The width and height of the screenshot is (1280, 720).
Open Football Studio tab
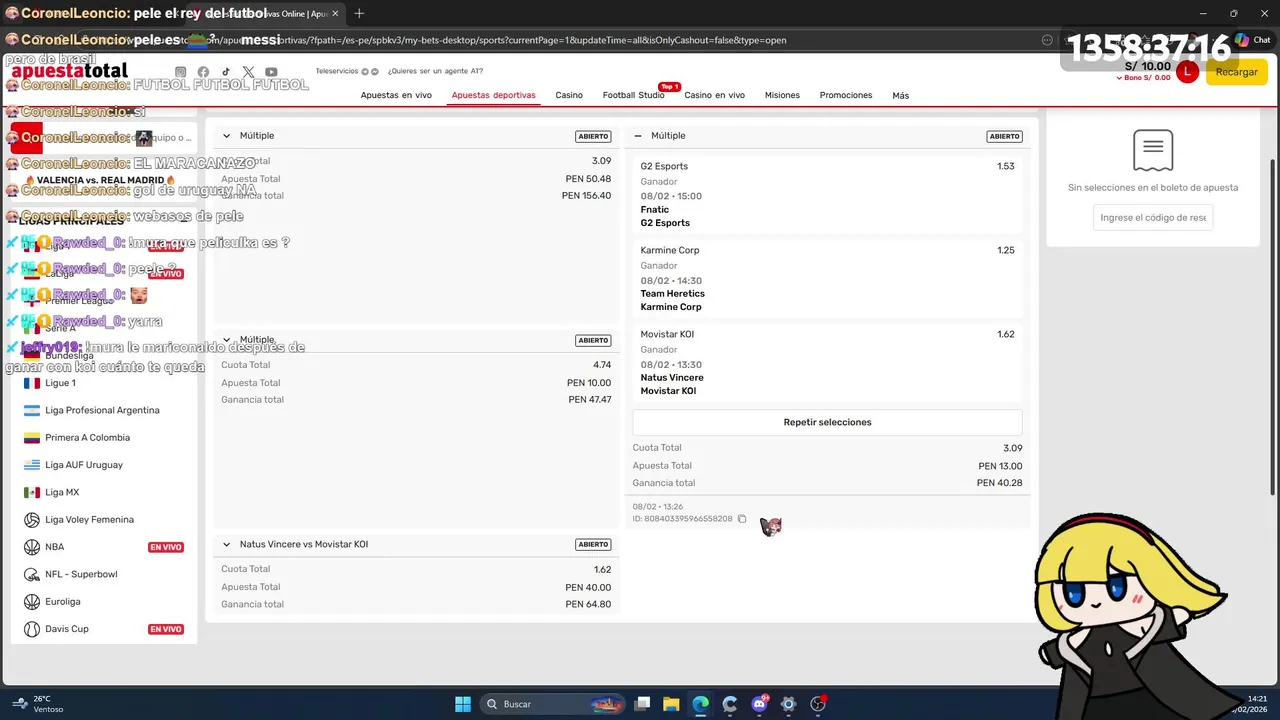(633, 95)
